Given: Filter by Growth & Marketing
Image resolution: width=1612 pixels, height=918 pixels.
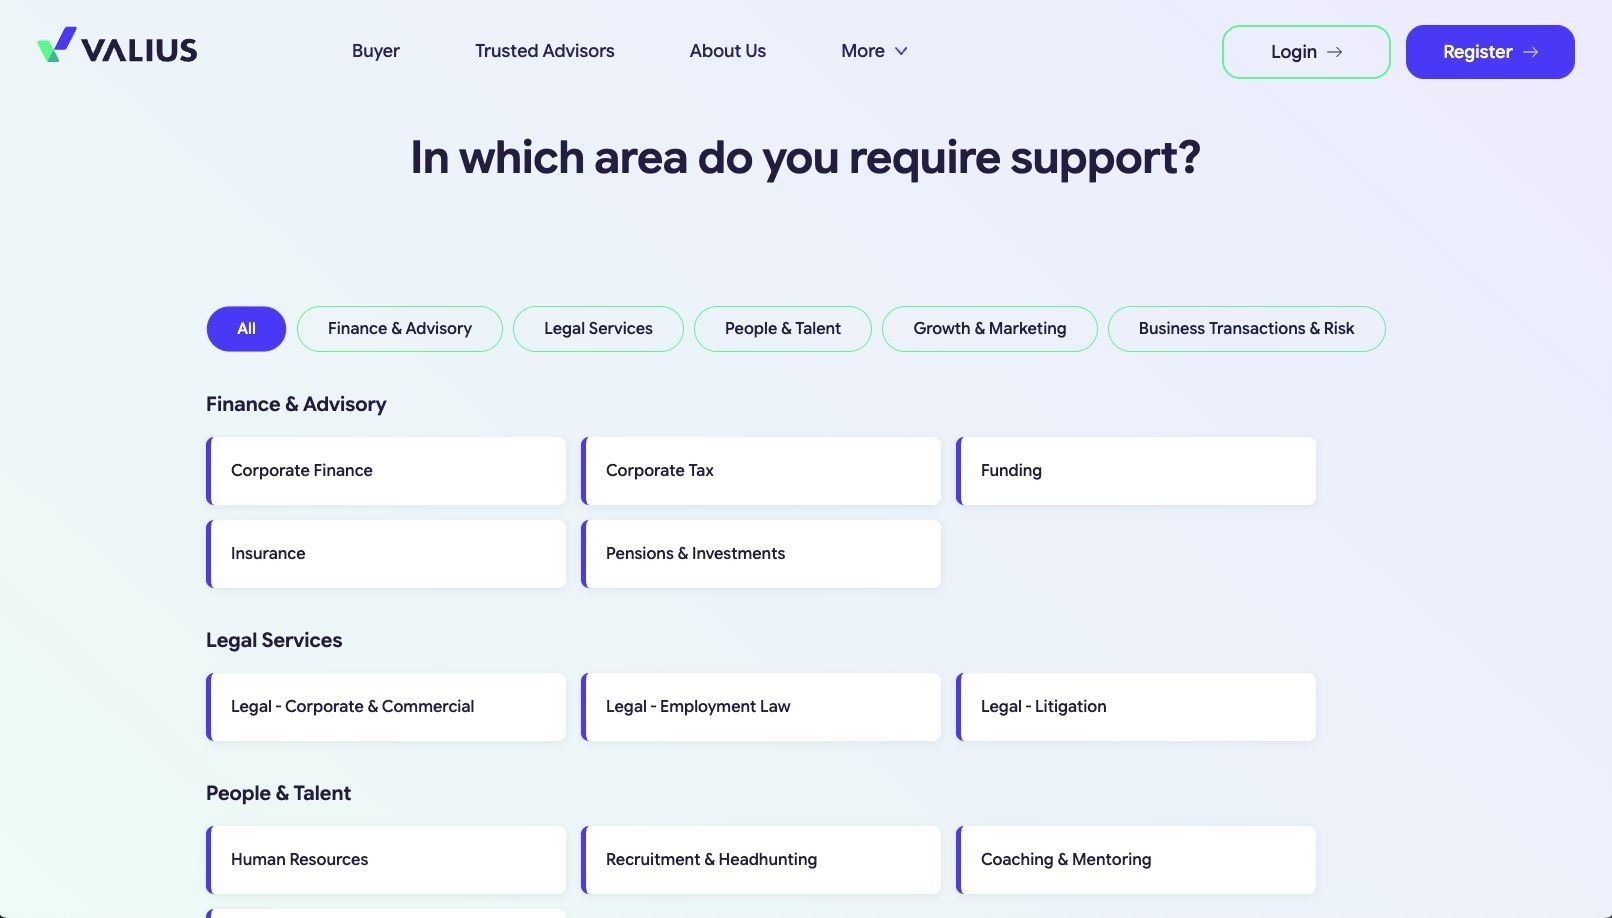Looking at the screenshot, I should pyautogui.click(x=990, y=329).
